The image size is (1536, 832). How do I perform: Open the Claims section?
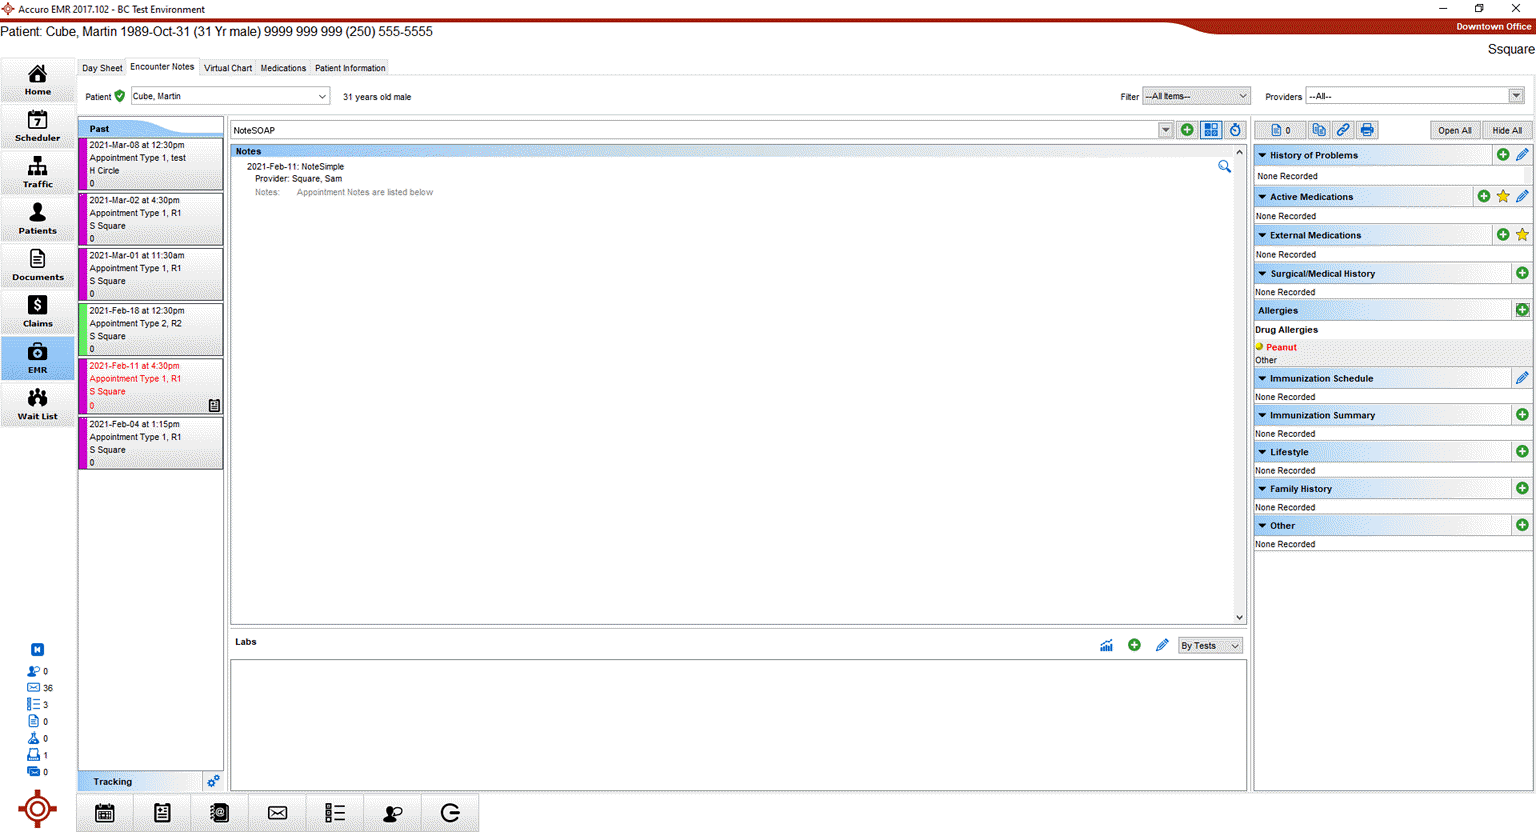(x=37, y=311)
